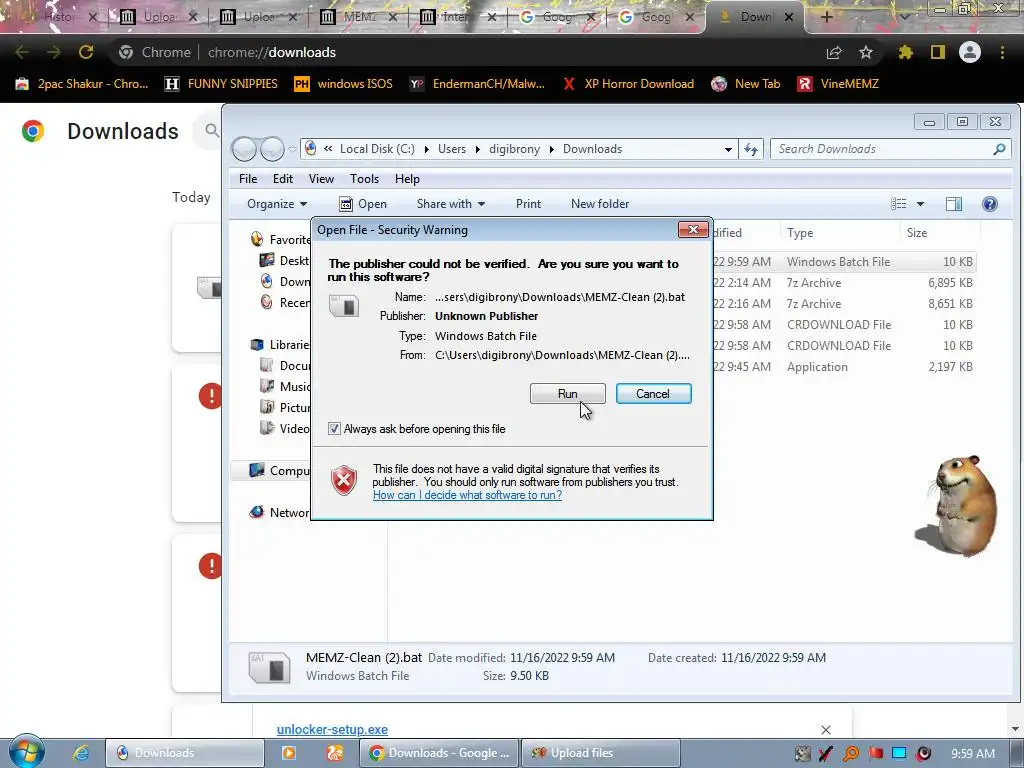The height and width of the screenshot is (768, 1024).
Task: Click the share page icon in Chrome
Action: click(x=834, y=52)
